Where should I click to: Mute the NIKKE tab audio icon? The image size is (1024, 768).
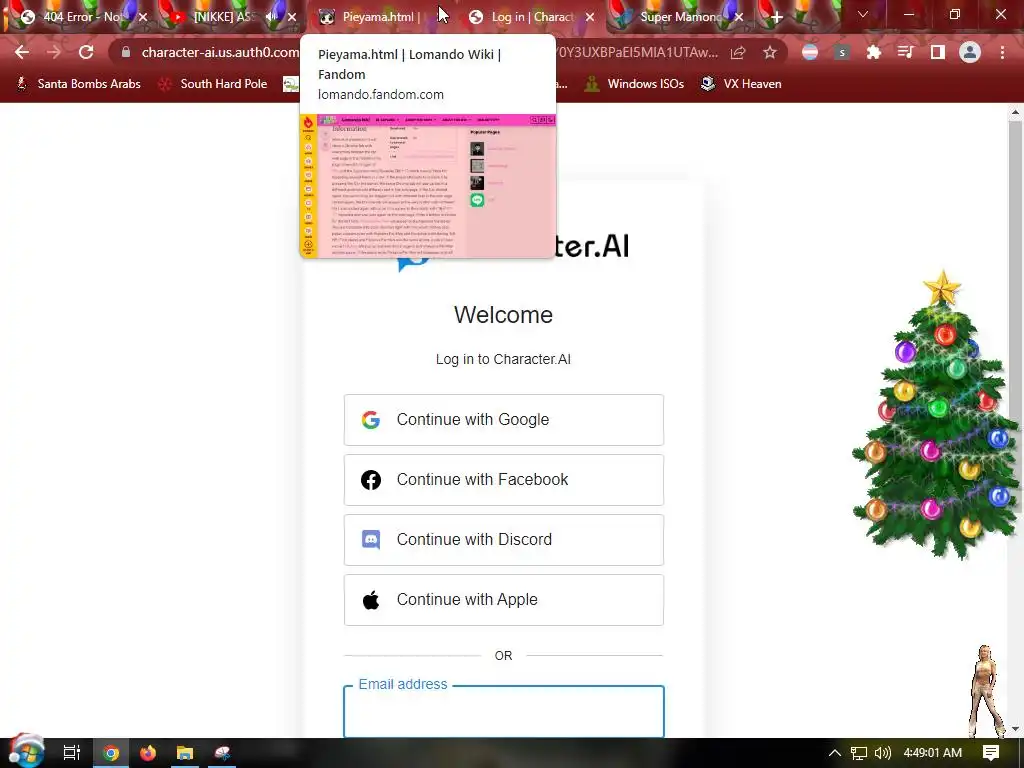point(272,17)
